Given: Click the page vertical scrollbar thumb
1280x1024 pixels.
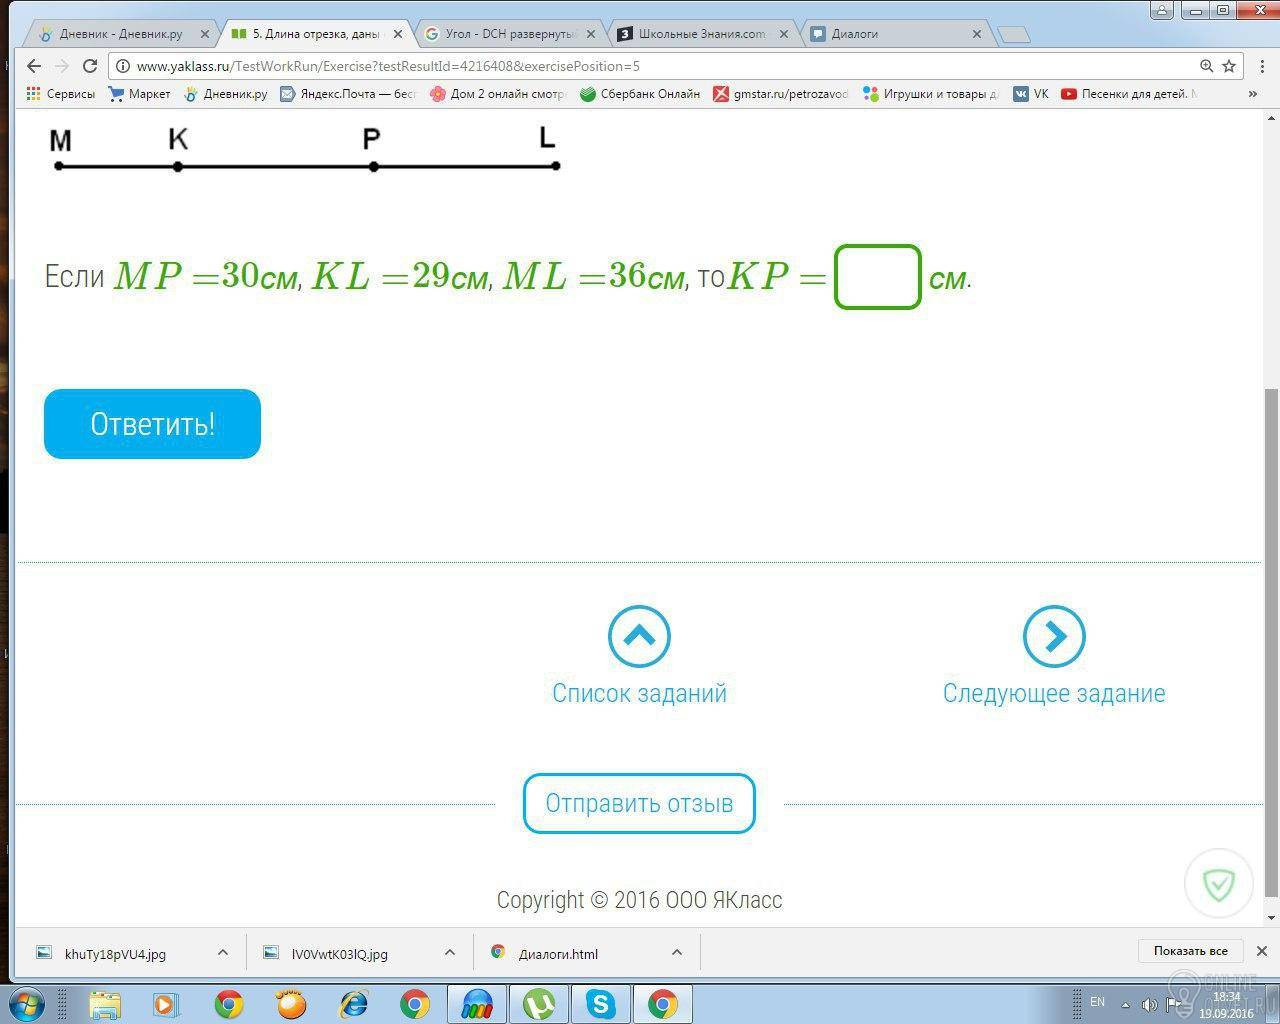Looking at the screenshot, I should pyautogui.click(x=1271, y=640).
